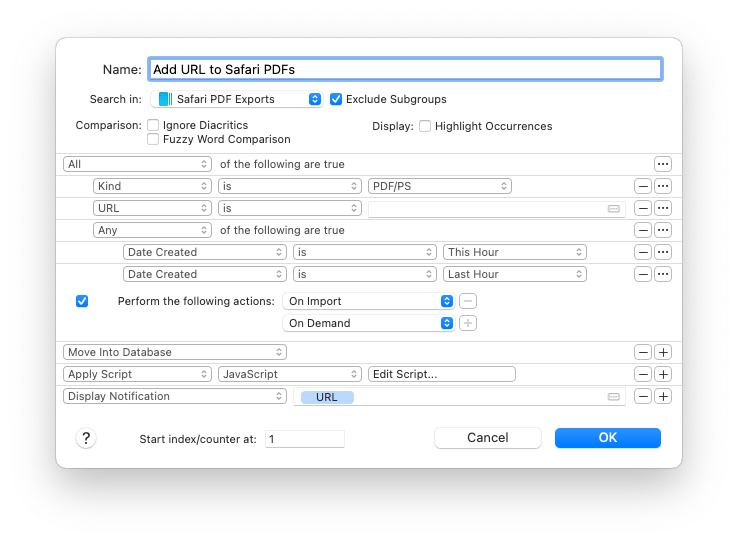Uncheck Perform the following actions checkbox
The width and height of the screenshot is (738, 542).
coord(82,301)
